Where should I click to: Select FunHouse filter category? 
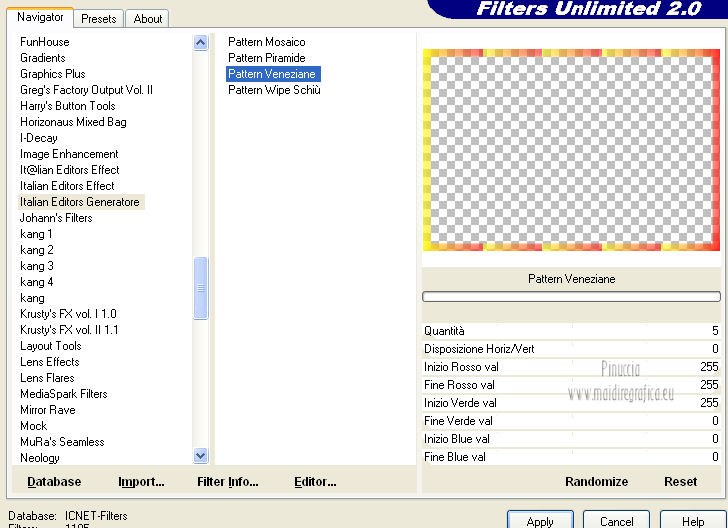[45, 42]
